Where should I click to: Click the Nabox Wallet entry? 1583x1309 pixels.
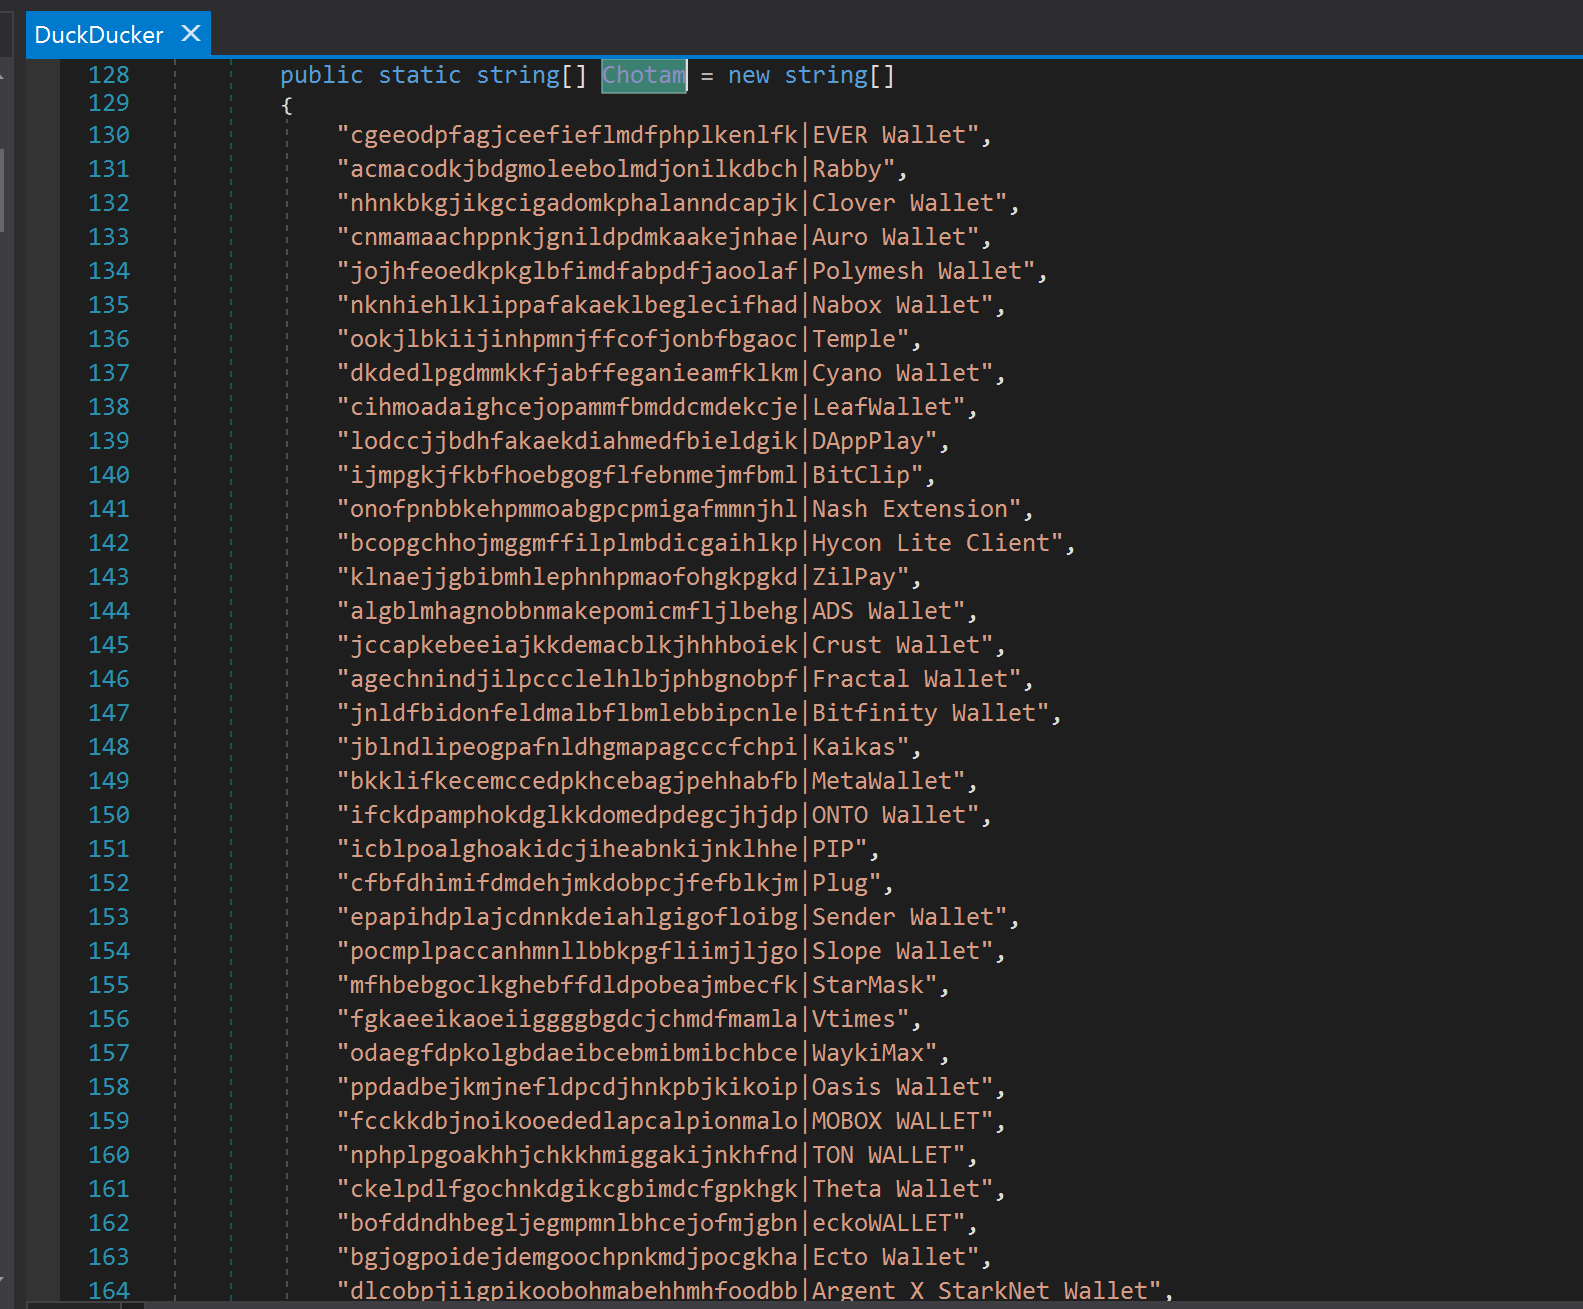pyautogui.click(x=672, y=305)
